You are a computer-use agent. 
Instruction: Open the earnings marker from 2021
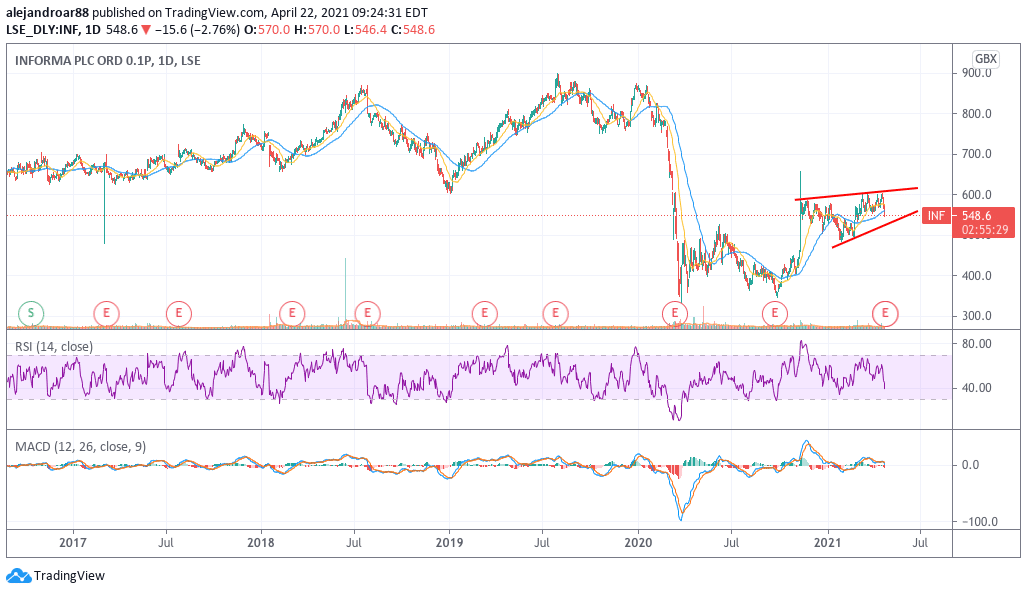point(886,314)
